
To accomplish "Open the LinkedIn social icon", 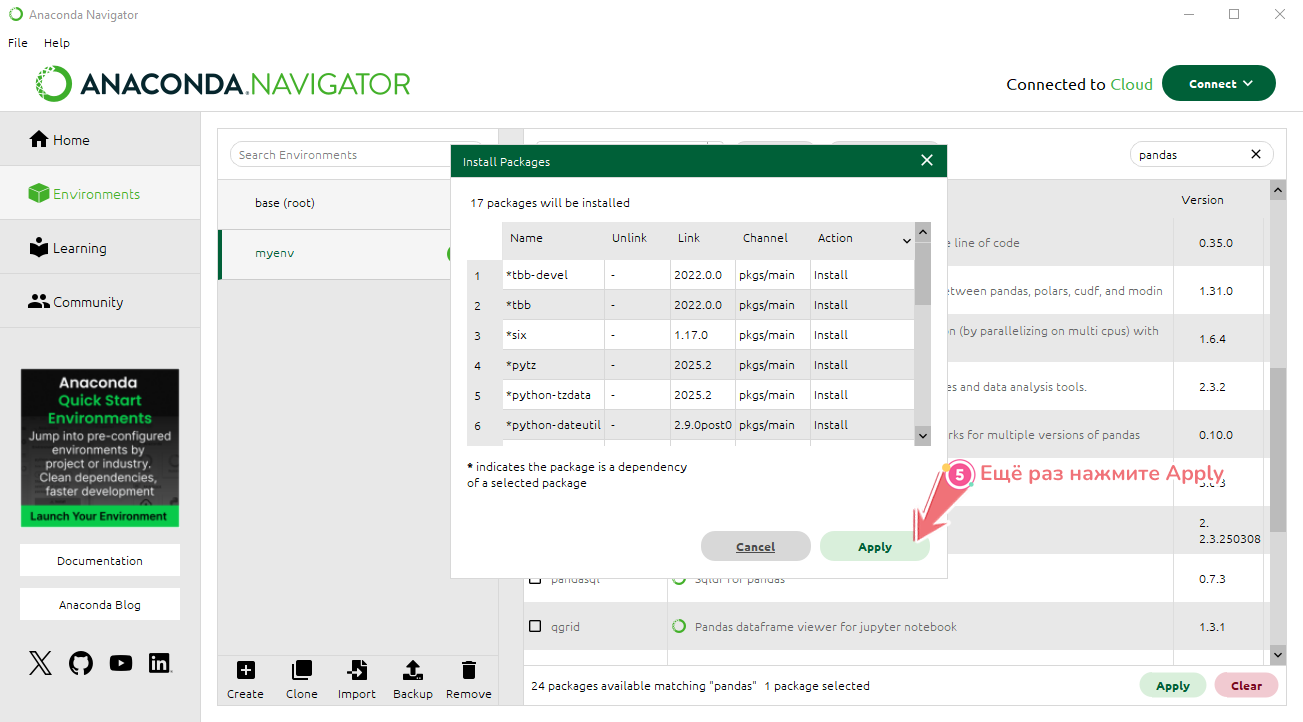I will pos(159,663).
